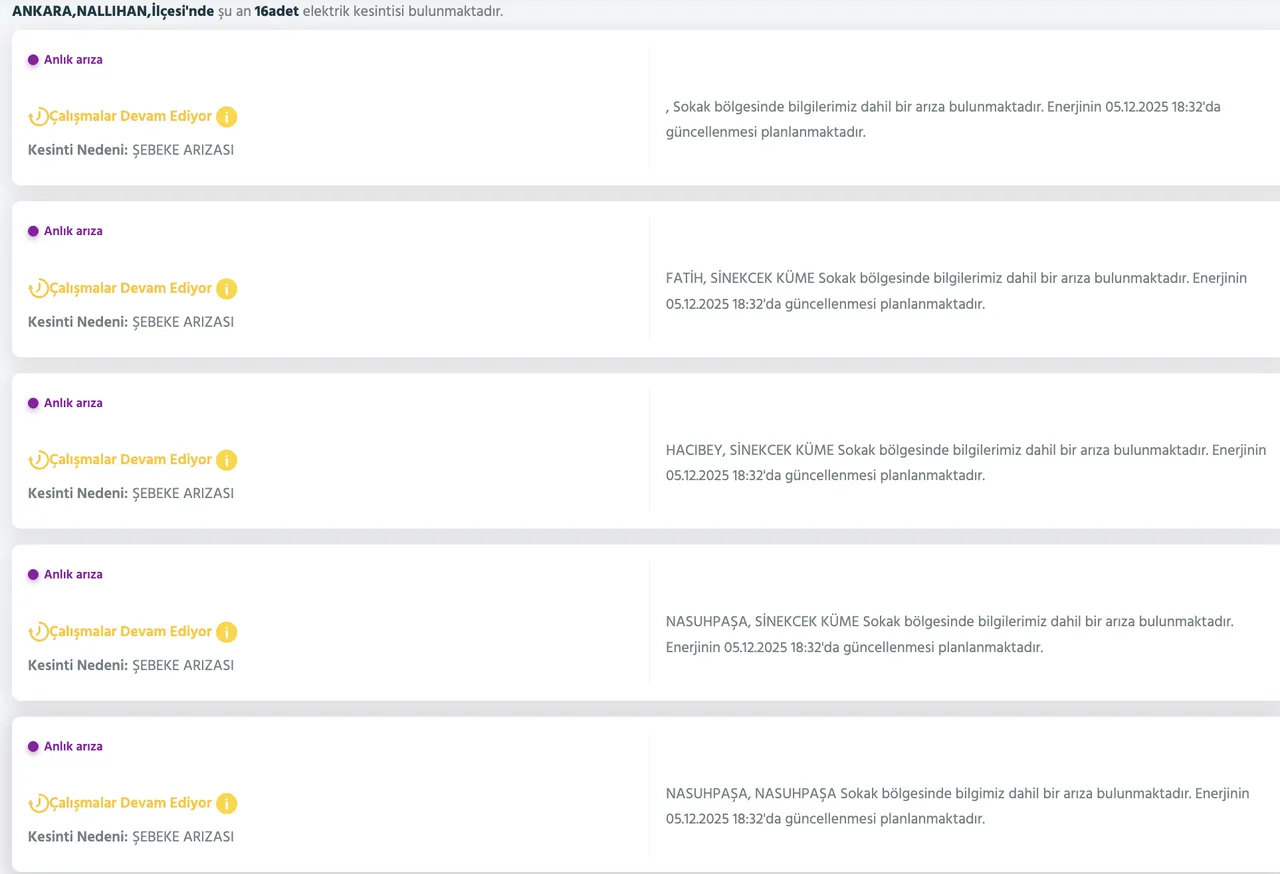This screenshot has height=874, width=1280.
Task: Click clock icon in NASUHPAŞA, SİNEKCEK KÜME card
Action: (38, 632)
